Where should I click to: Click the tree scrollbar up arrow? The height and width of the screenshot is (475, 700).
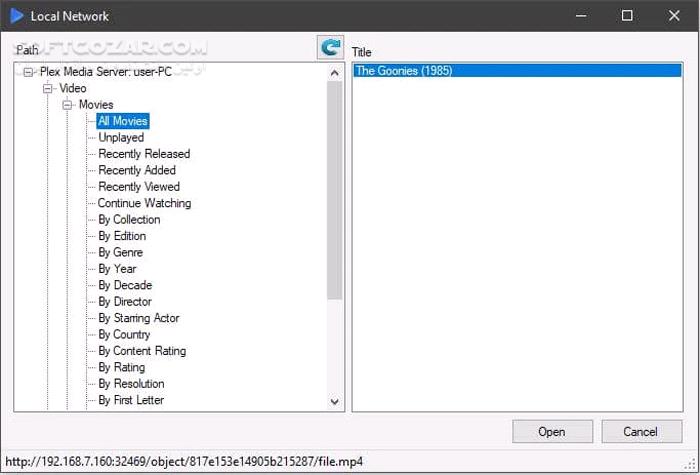tap(335, 72)
